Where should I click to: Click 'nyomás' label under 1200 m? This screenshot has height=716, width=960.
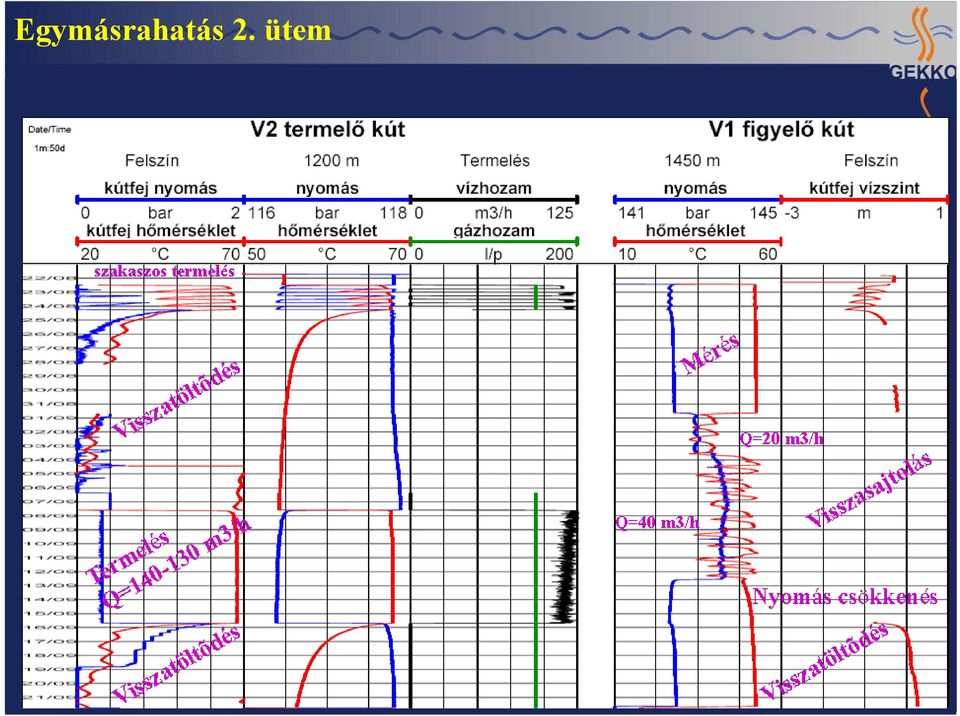(327, 188)
